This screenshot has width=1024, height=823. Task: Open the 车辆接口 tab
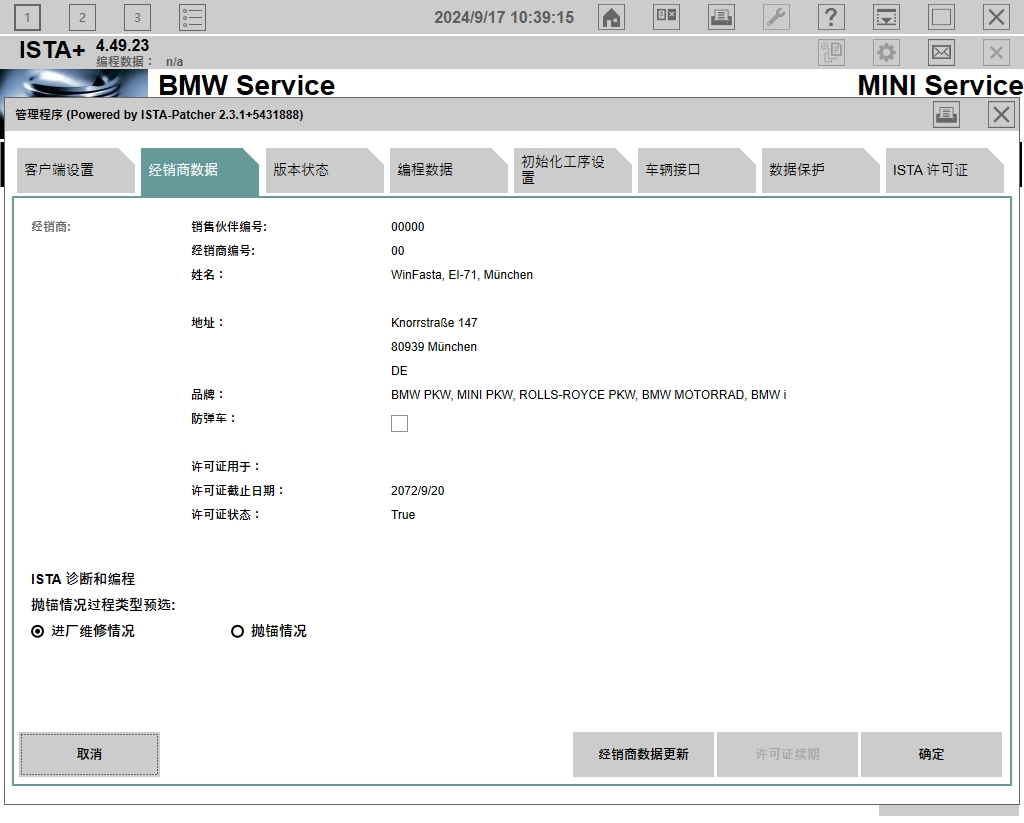pyautogui.click(x=696, y=170)
